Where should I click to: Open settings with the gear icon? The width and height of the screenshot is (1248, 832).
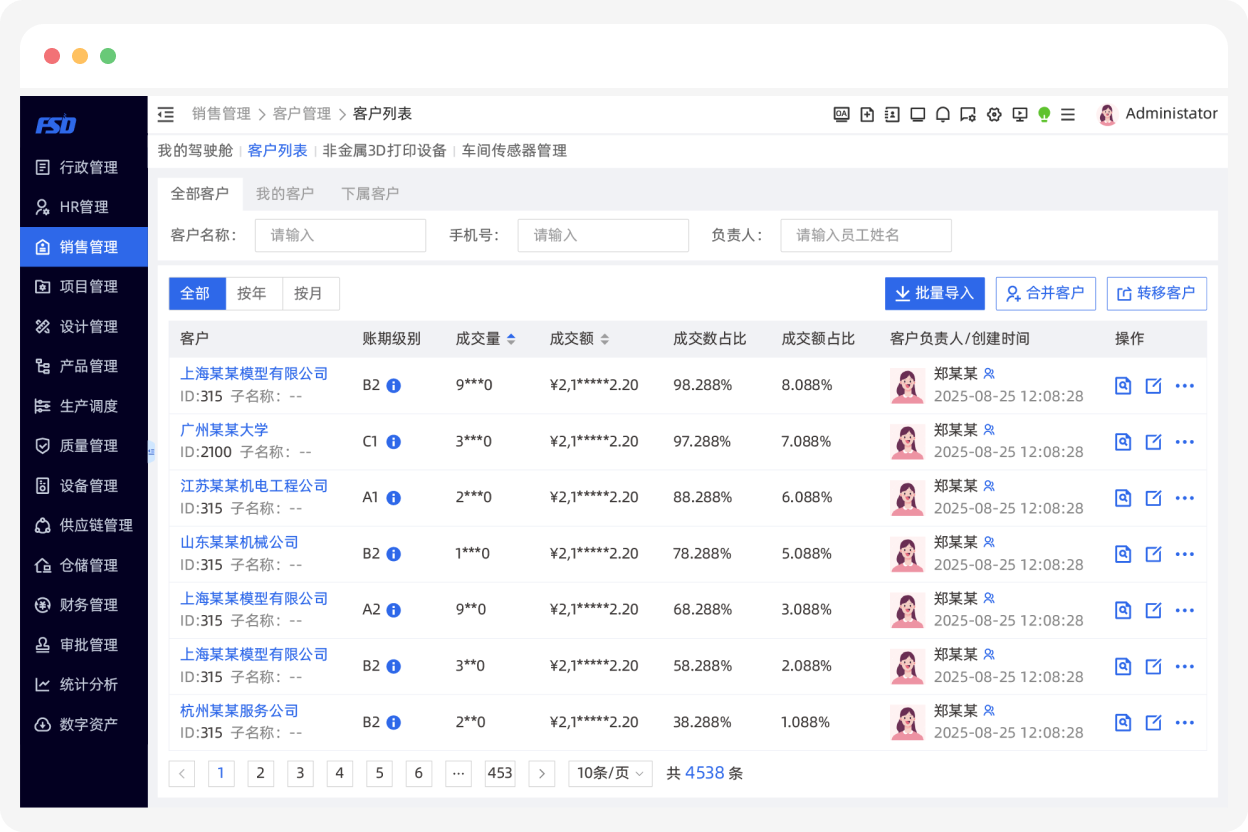coord(993,114)
